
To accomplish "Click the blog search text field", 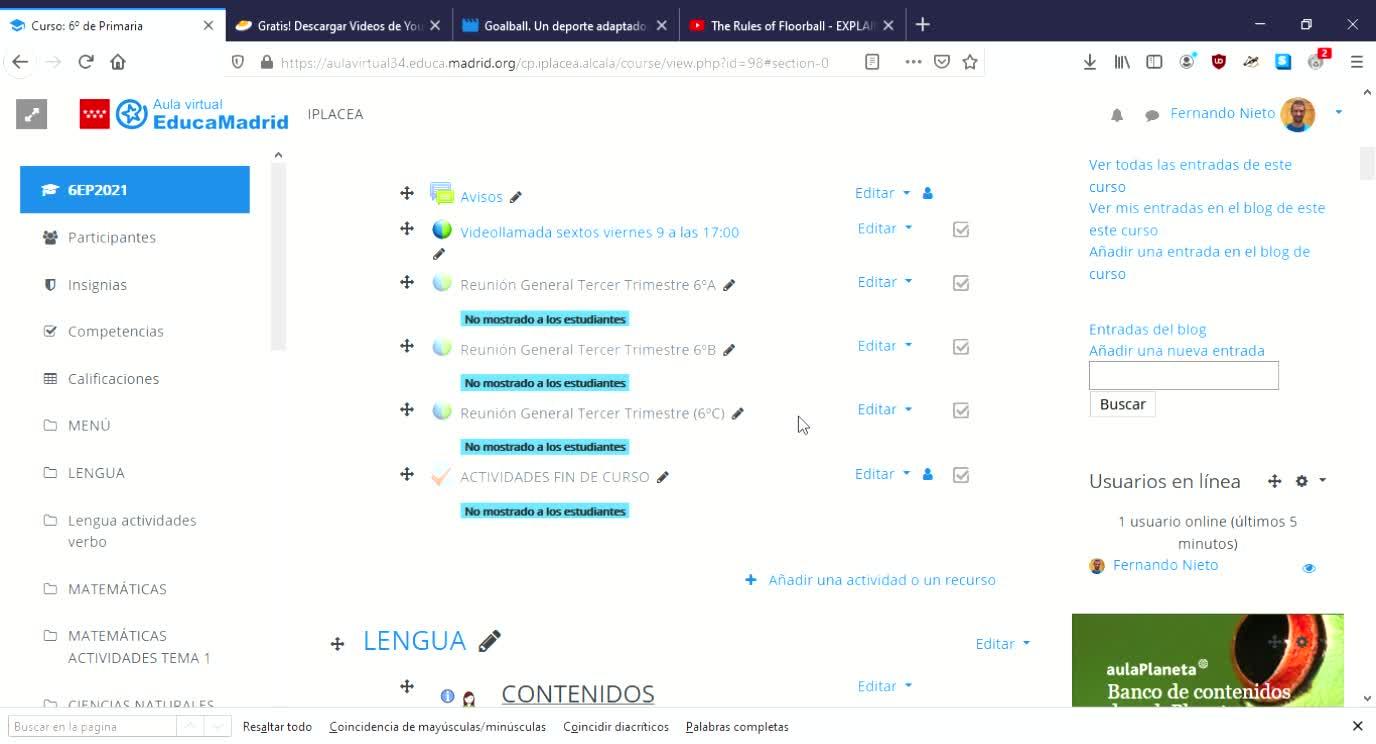I will click(x=1183, y=375).
